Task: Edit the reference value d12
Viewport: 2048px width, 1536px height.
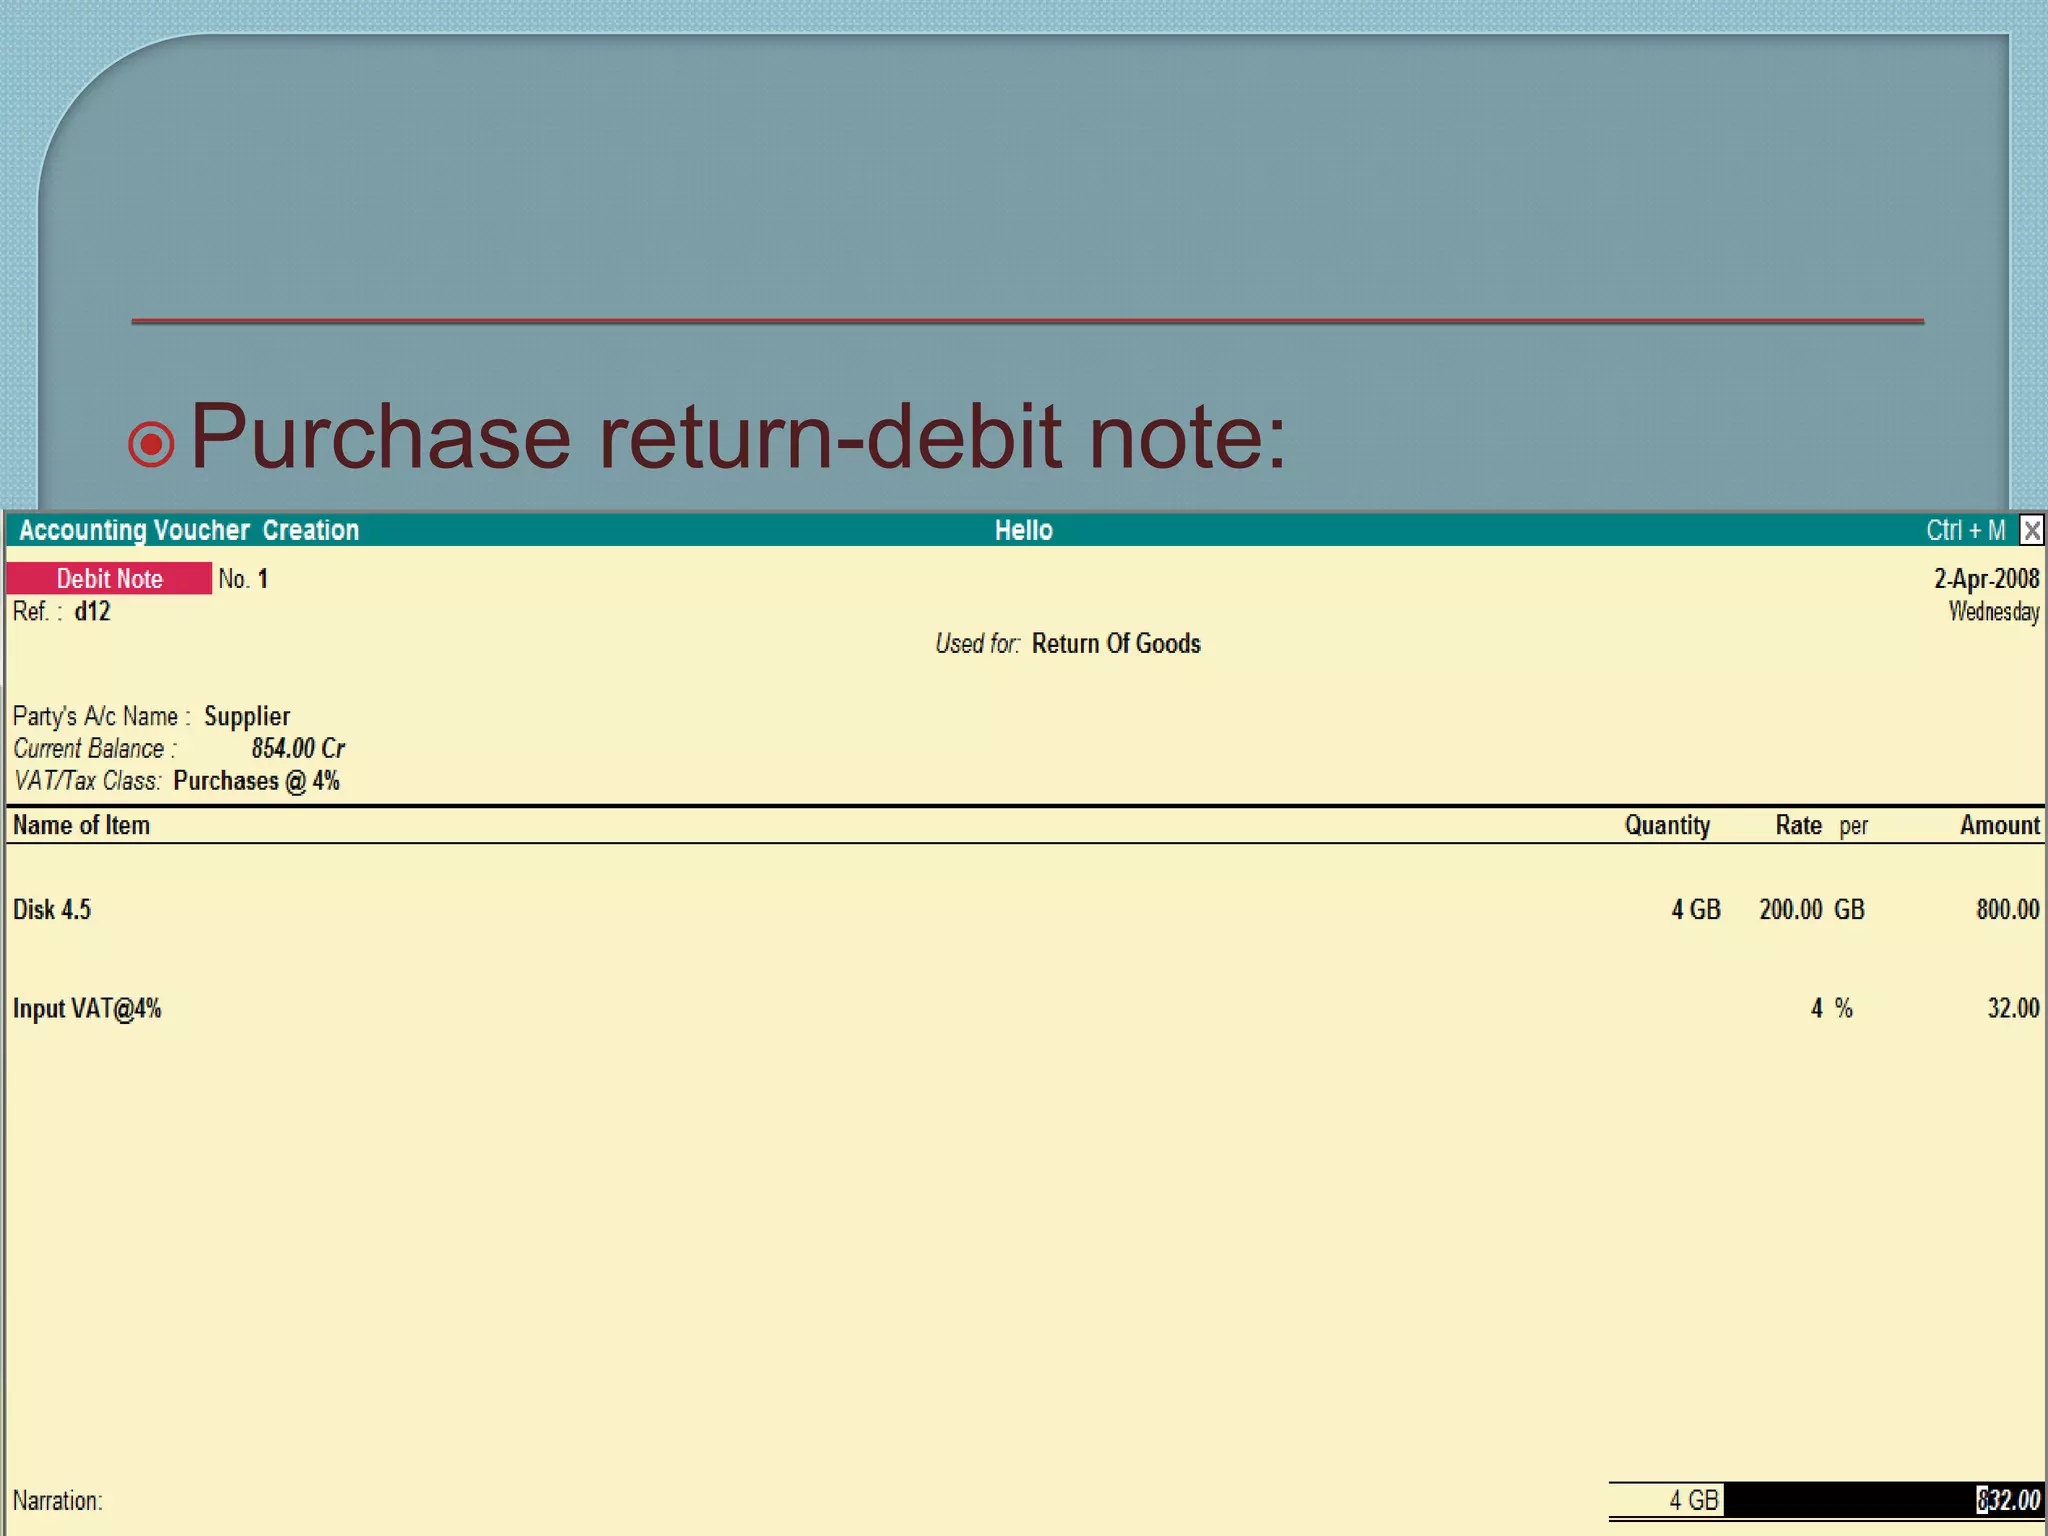Action: click(x=92, y=611)
